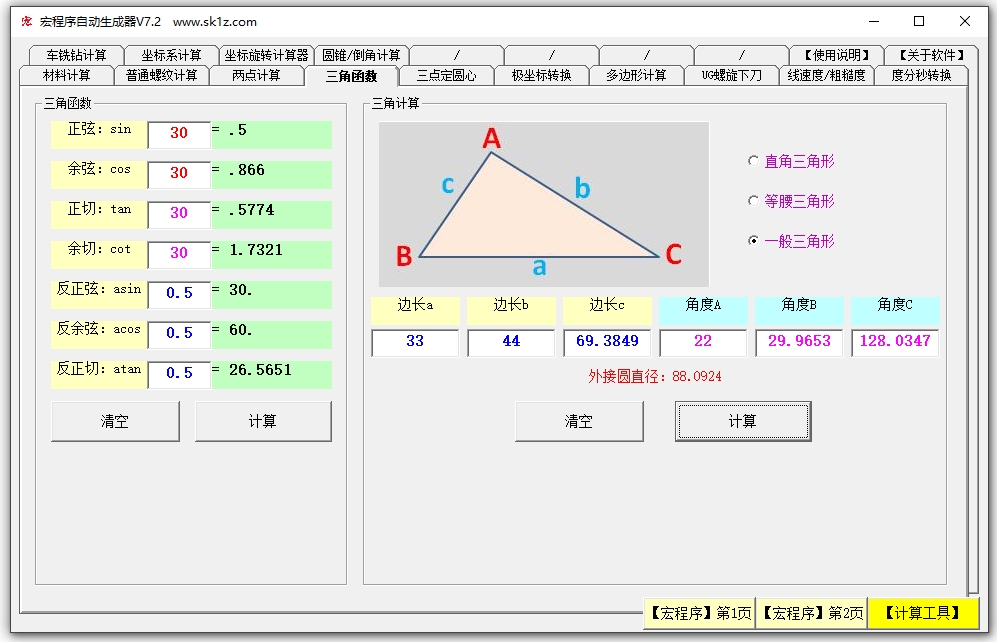
Task: Click the cos angle input field
Action: [x=179, y=174]
